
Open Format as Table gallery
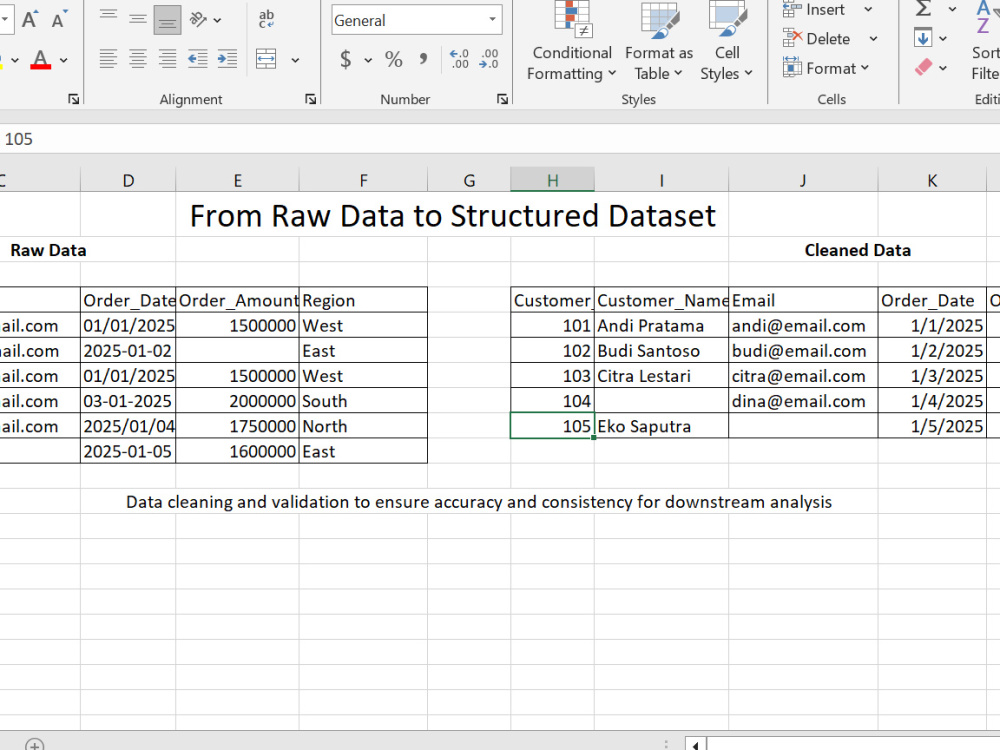(x=659, y=42)
